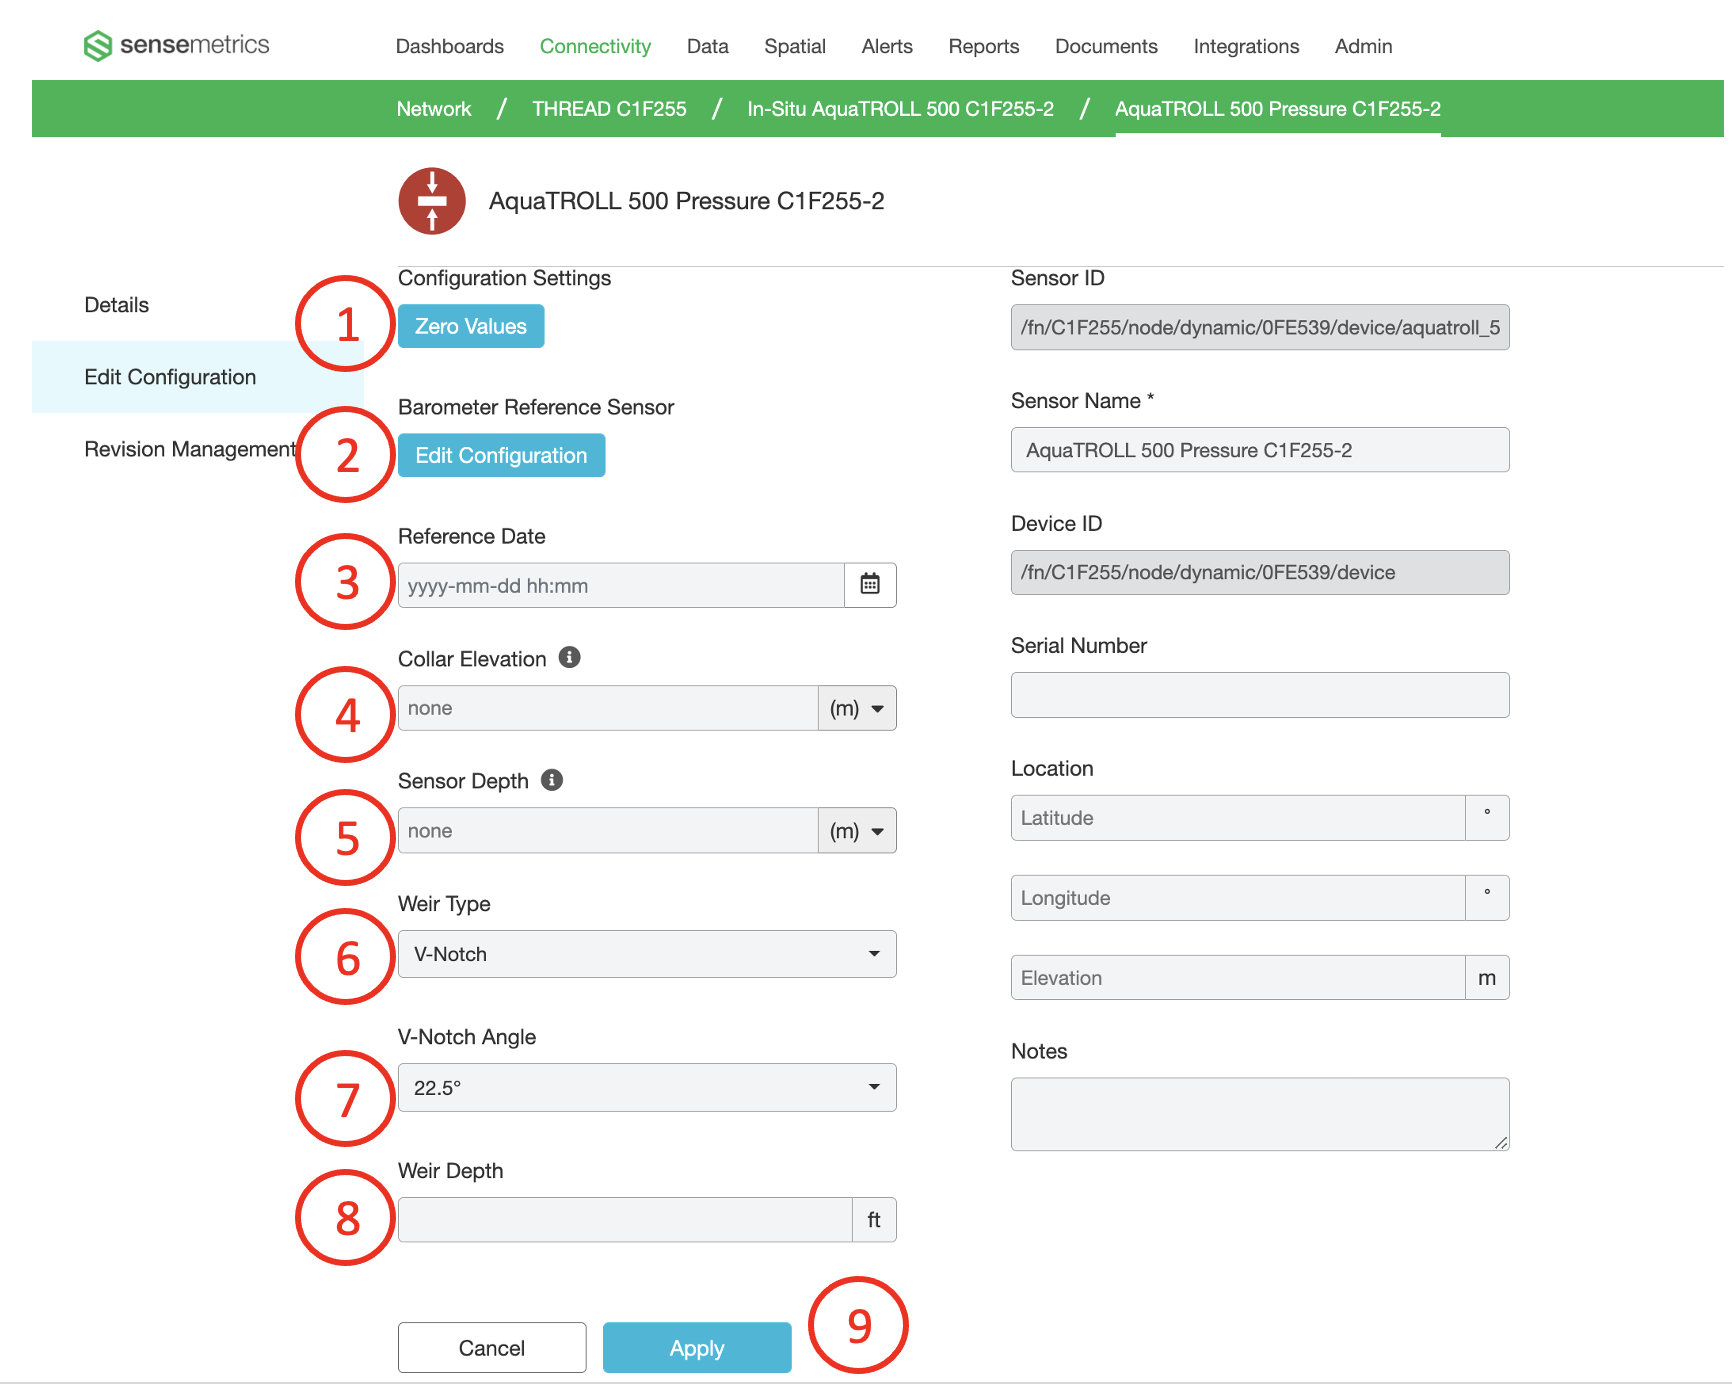The image size is (1732, 1384).
Task: Click the Sensor Depth input field
Action: click(608, 831)
